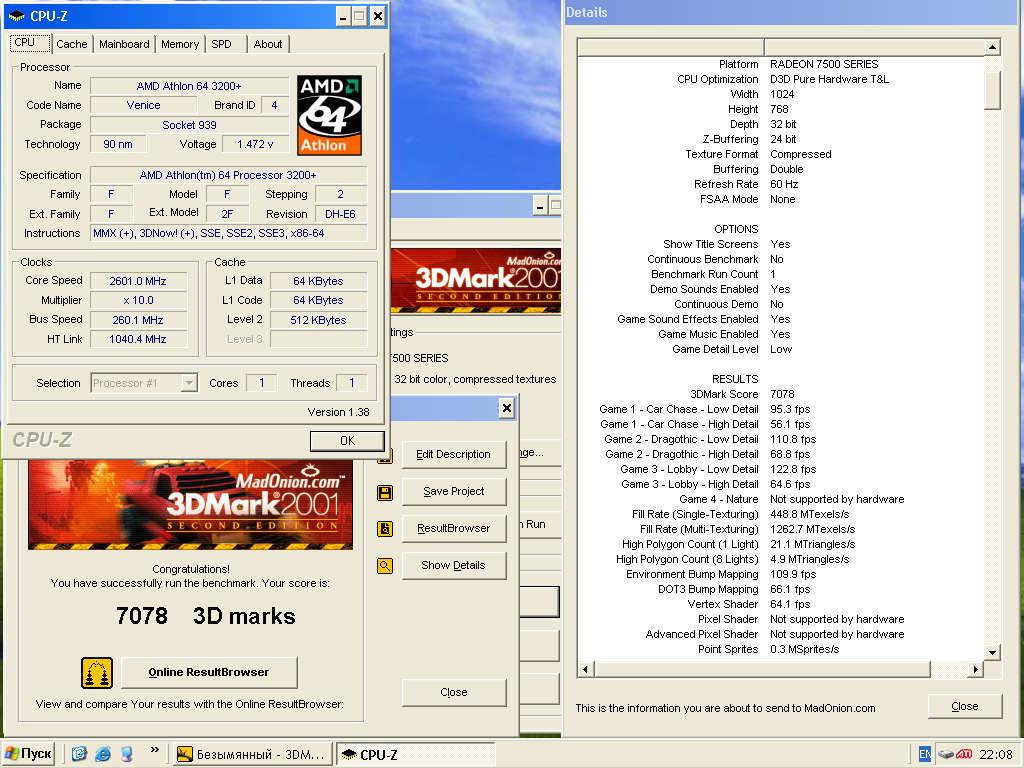
Task: Click the Details horizontal scroll right arrow
Action: coord(976,669)
